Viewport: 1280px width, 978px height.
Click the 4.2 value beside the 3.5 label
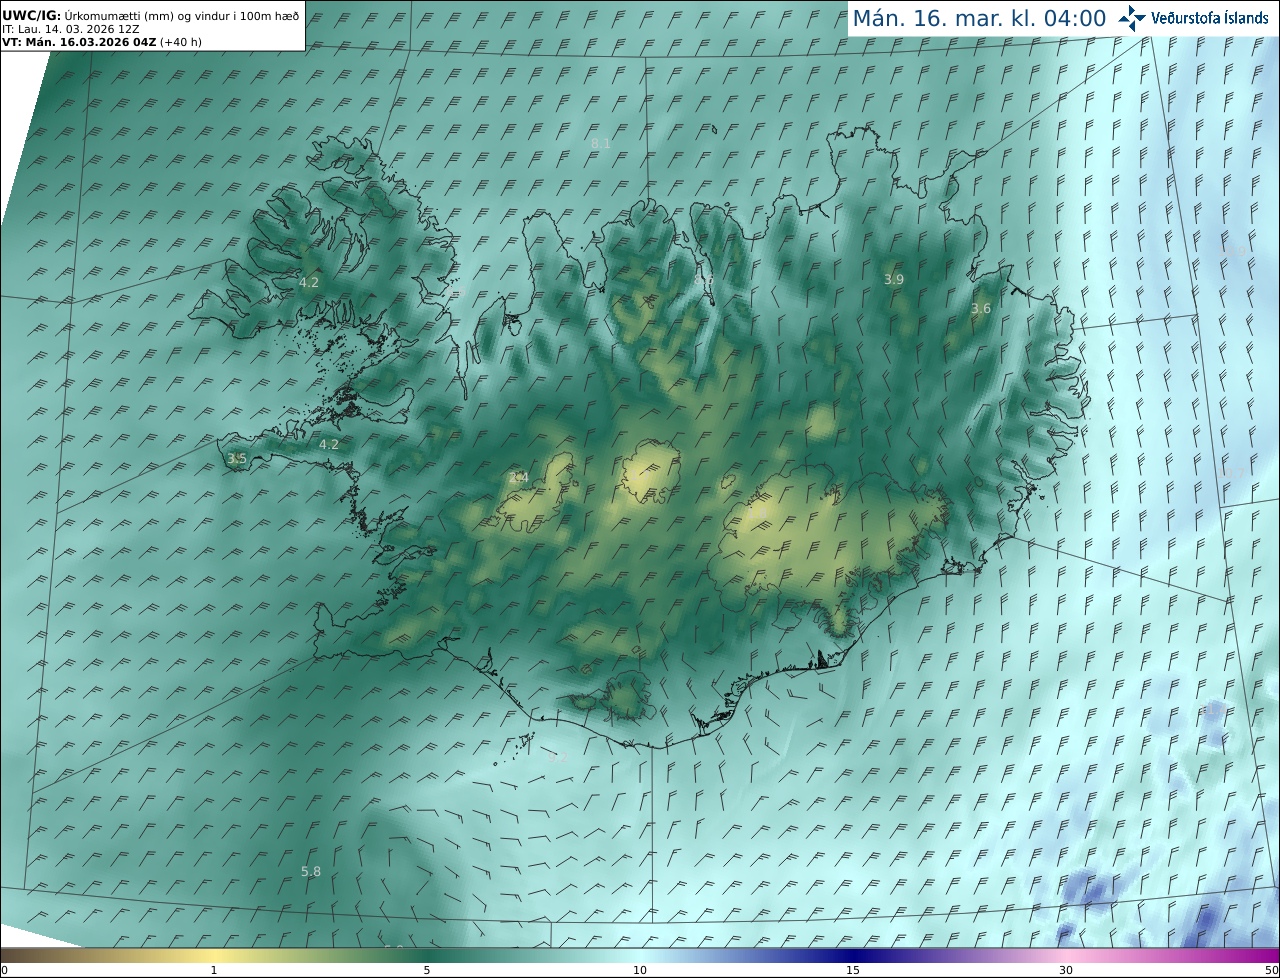329,445
